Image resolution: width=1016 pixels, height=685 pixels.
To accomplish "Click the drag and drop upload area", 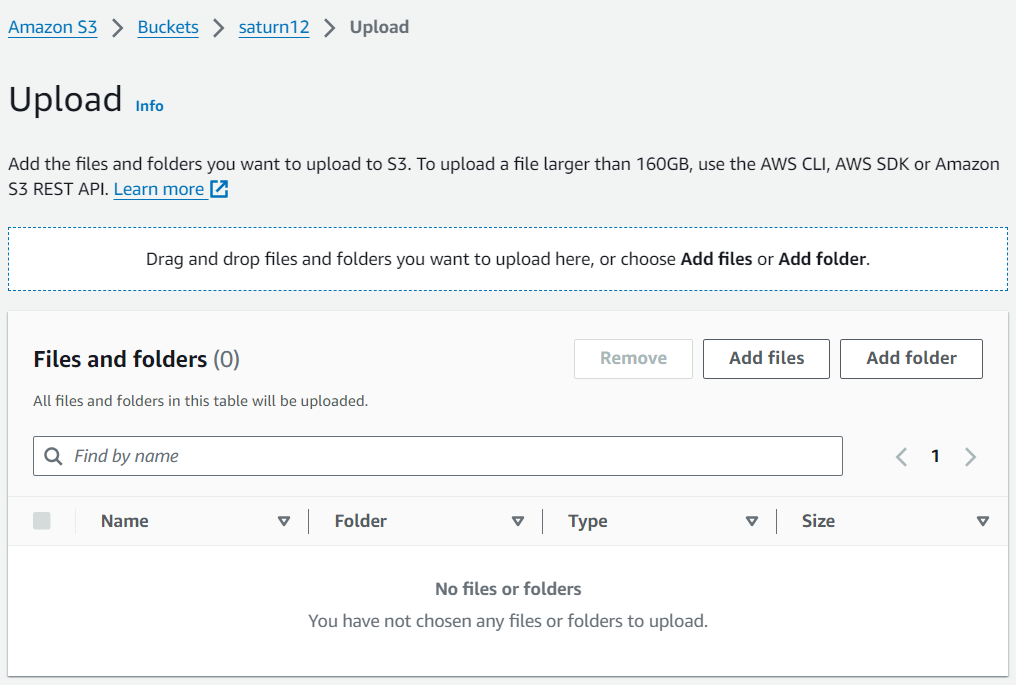I will click(508, 259).
